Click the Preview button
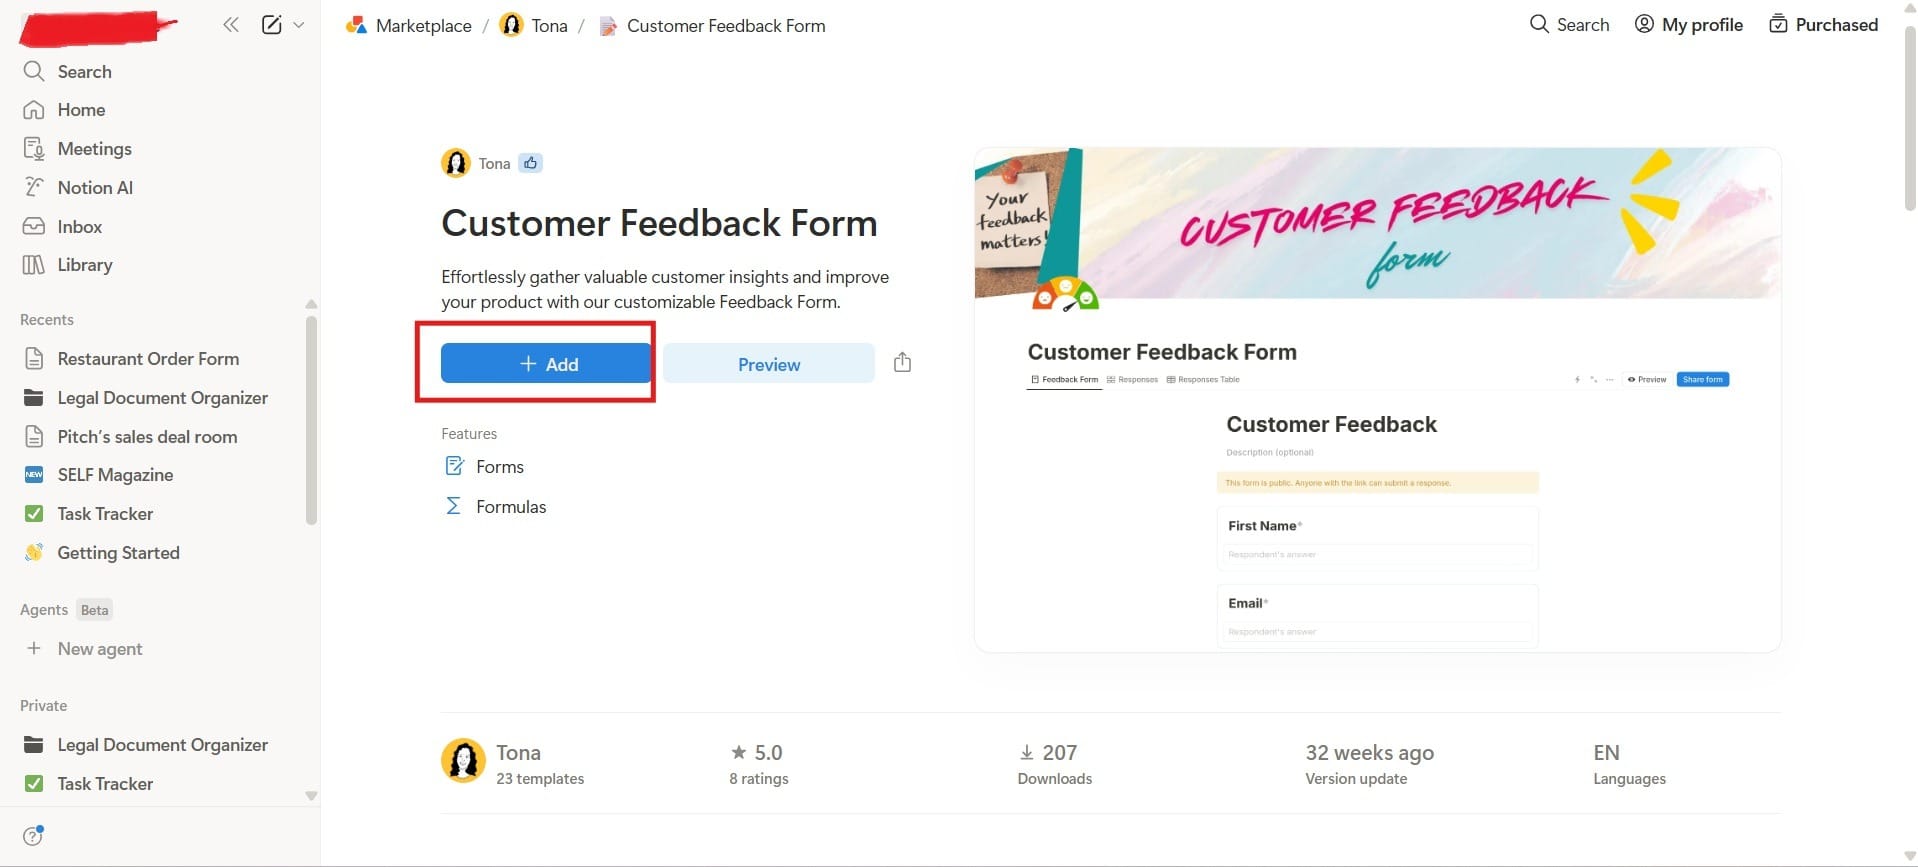This screenshot has height=867, width=1918. pyautogui.click(x=767, y=363)
